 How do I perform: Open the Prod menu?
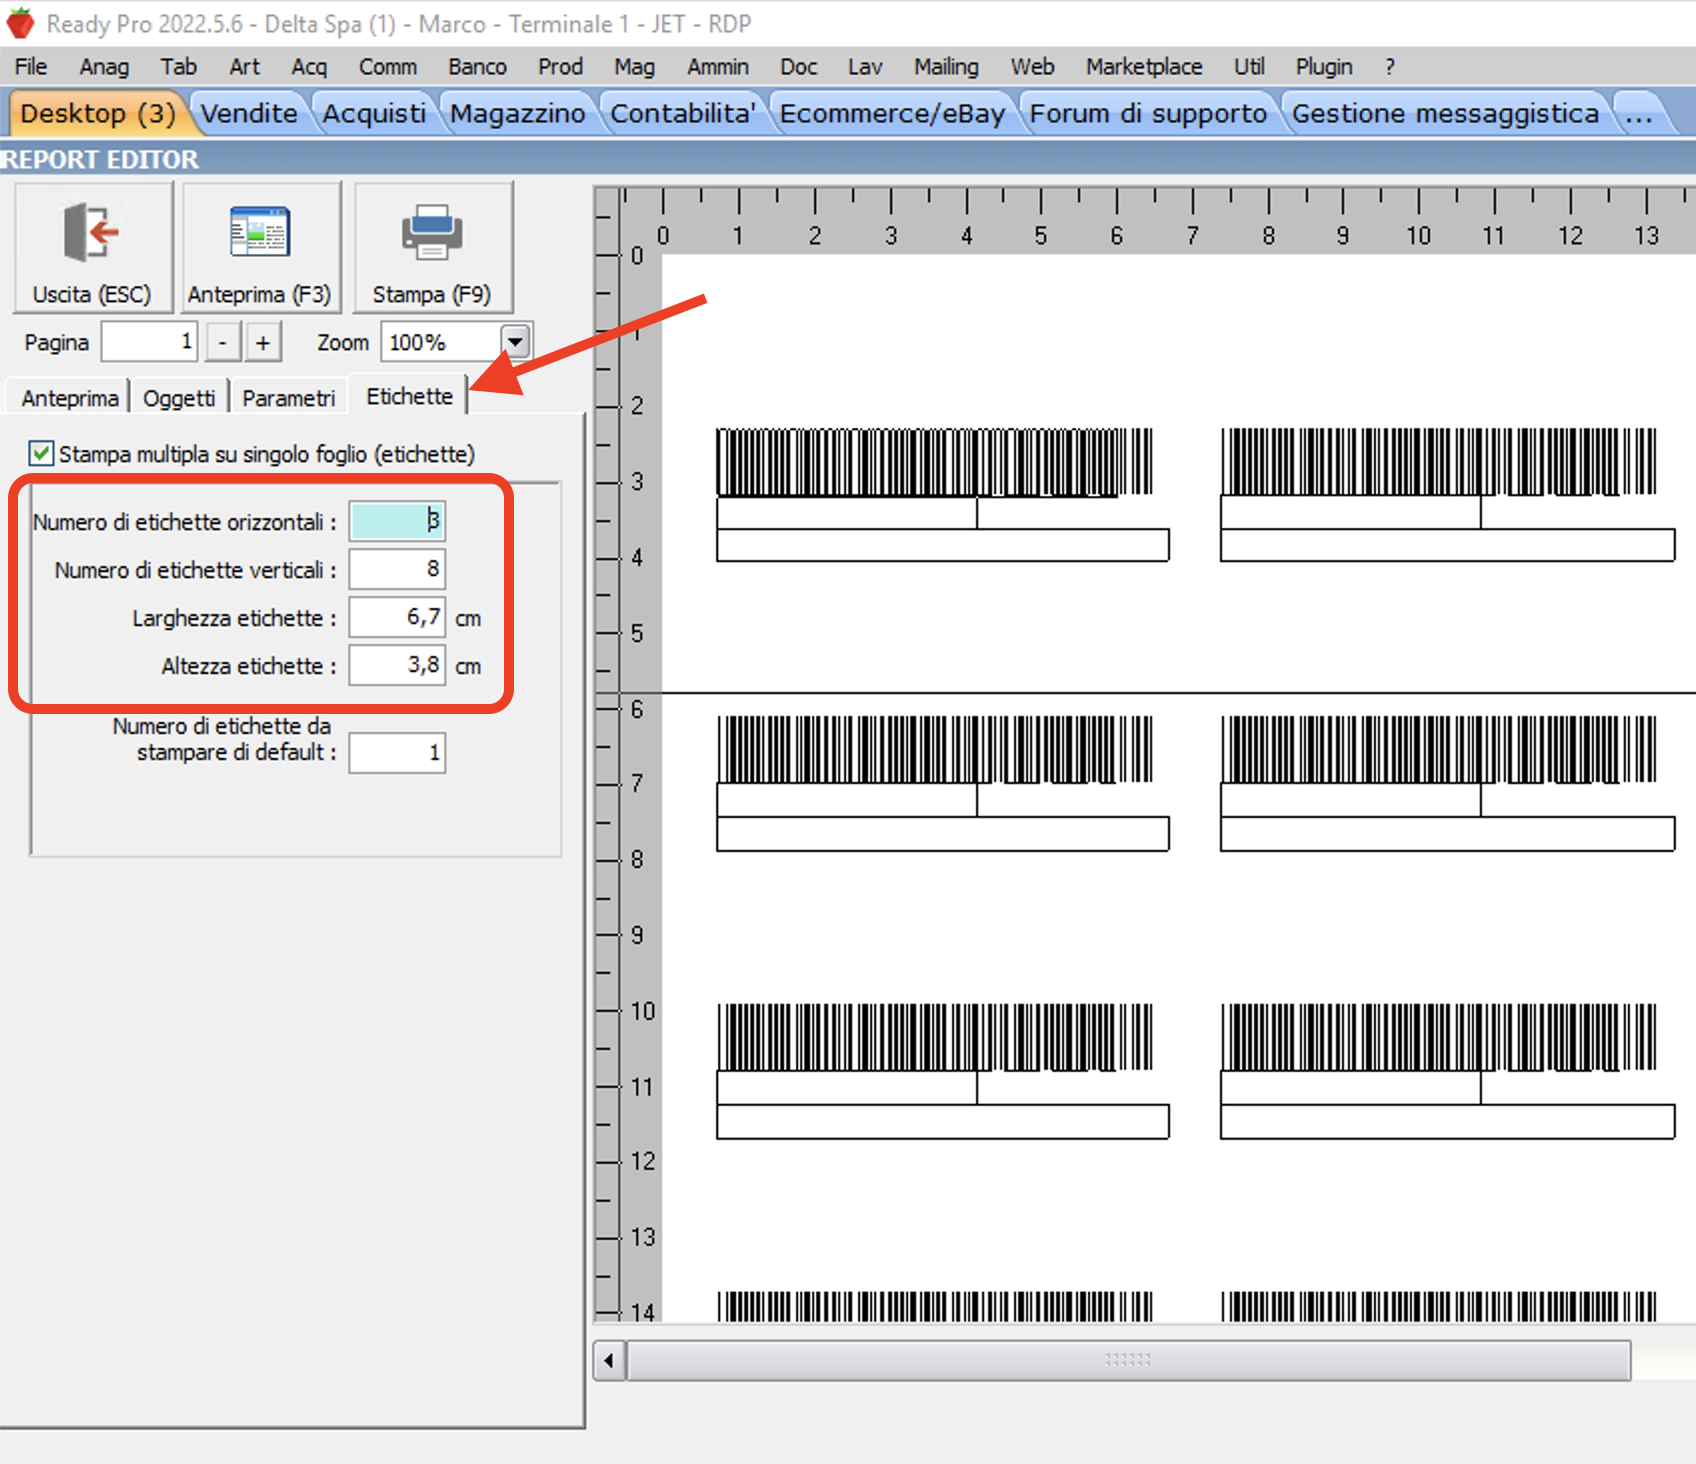[560, 67]
